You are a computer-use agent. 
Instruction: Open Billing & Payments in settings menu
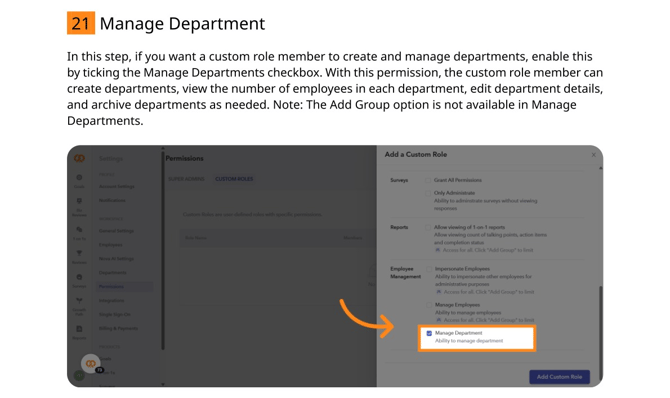(x=118, y=328)
